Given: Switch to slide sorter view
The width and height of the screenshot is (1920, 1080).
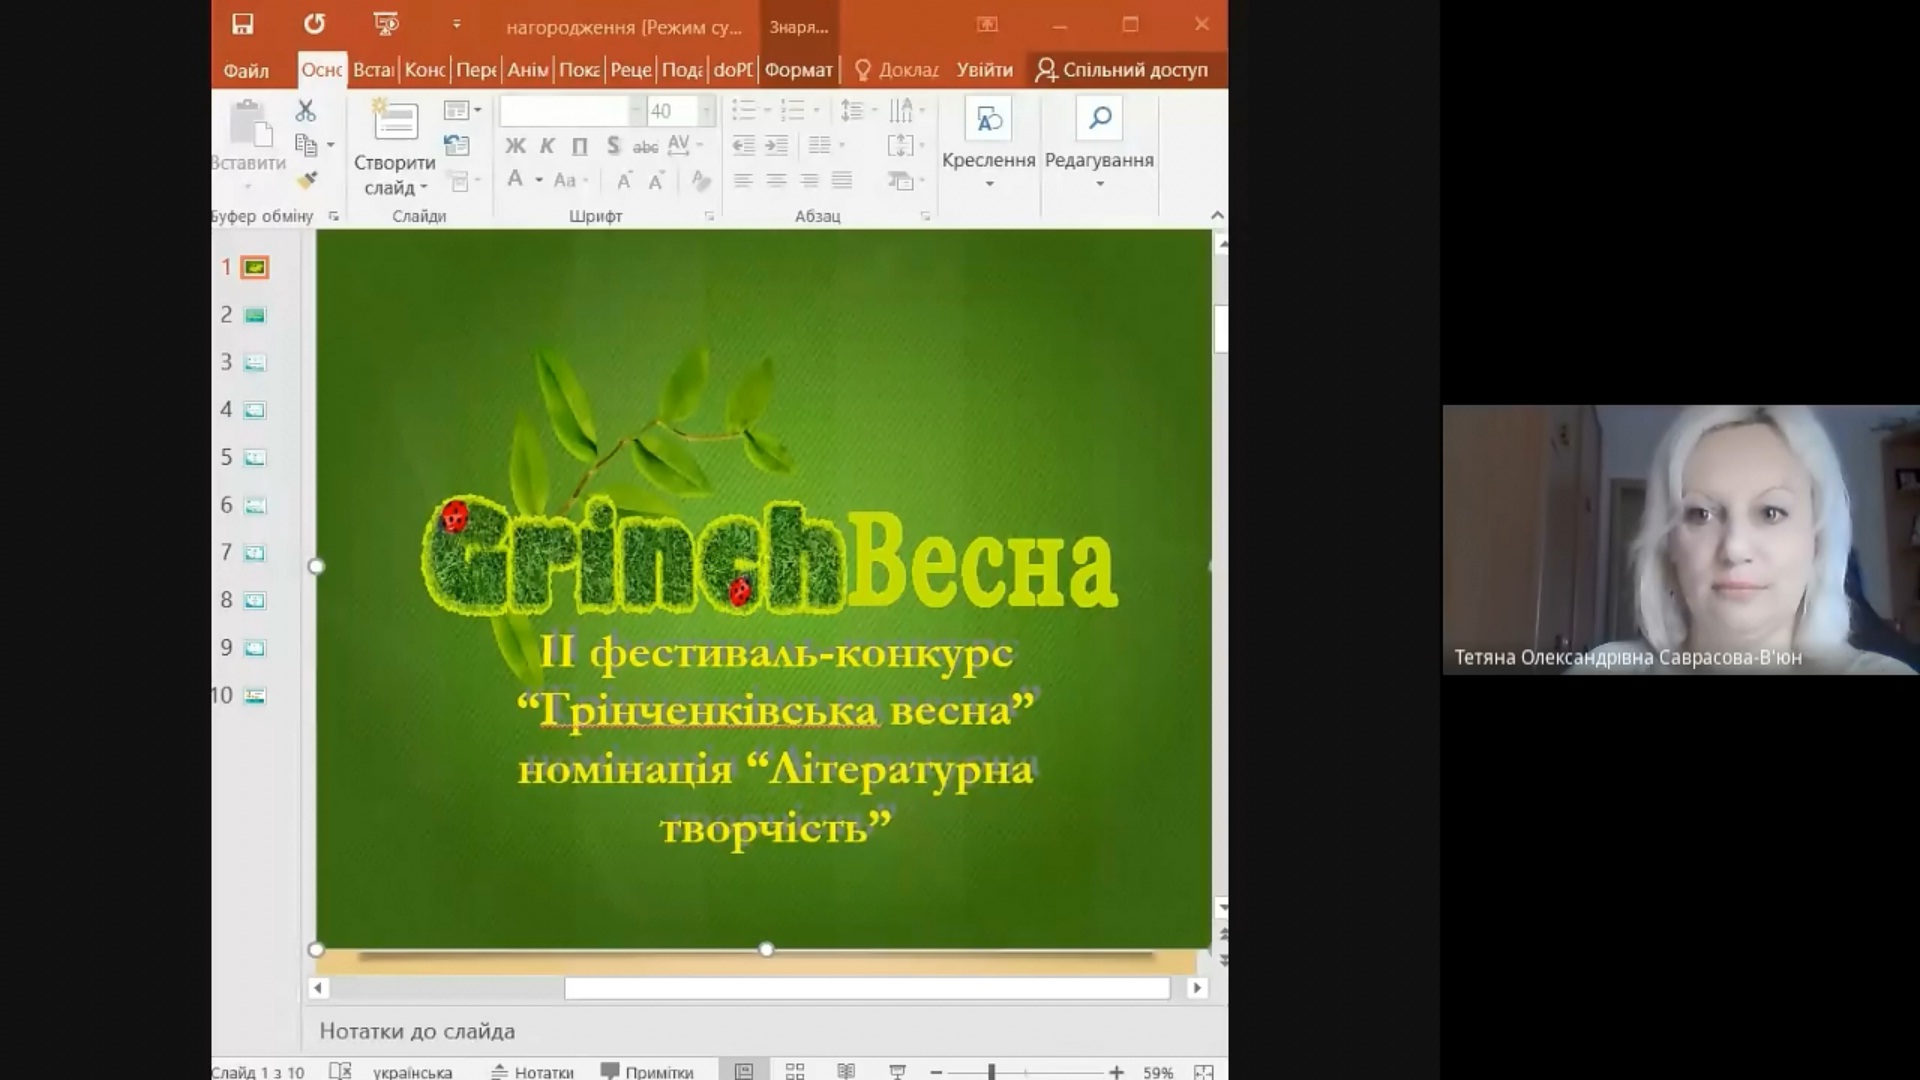Looking at the screenshot, I should 795,1071.
